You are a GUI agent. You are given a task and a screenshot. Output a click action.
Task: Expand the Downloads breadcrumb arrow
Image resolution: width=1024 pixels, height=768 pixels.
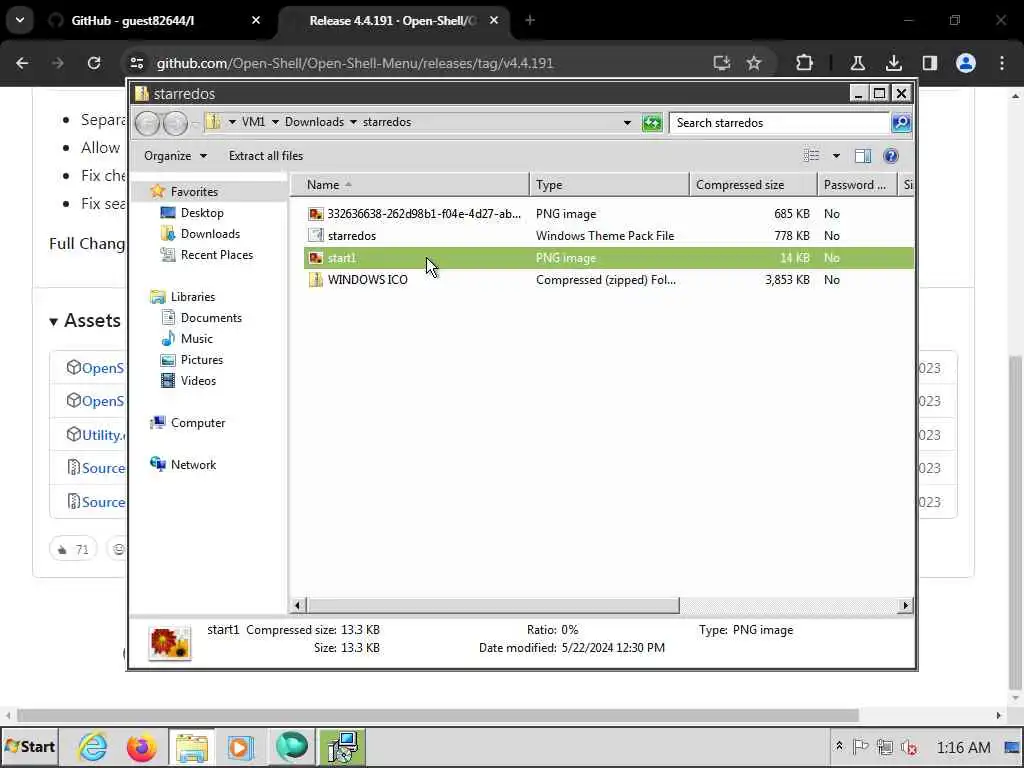click(353, 122)
